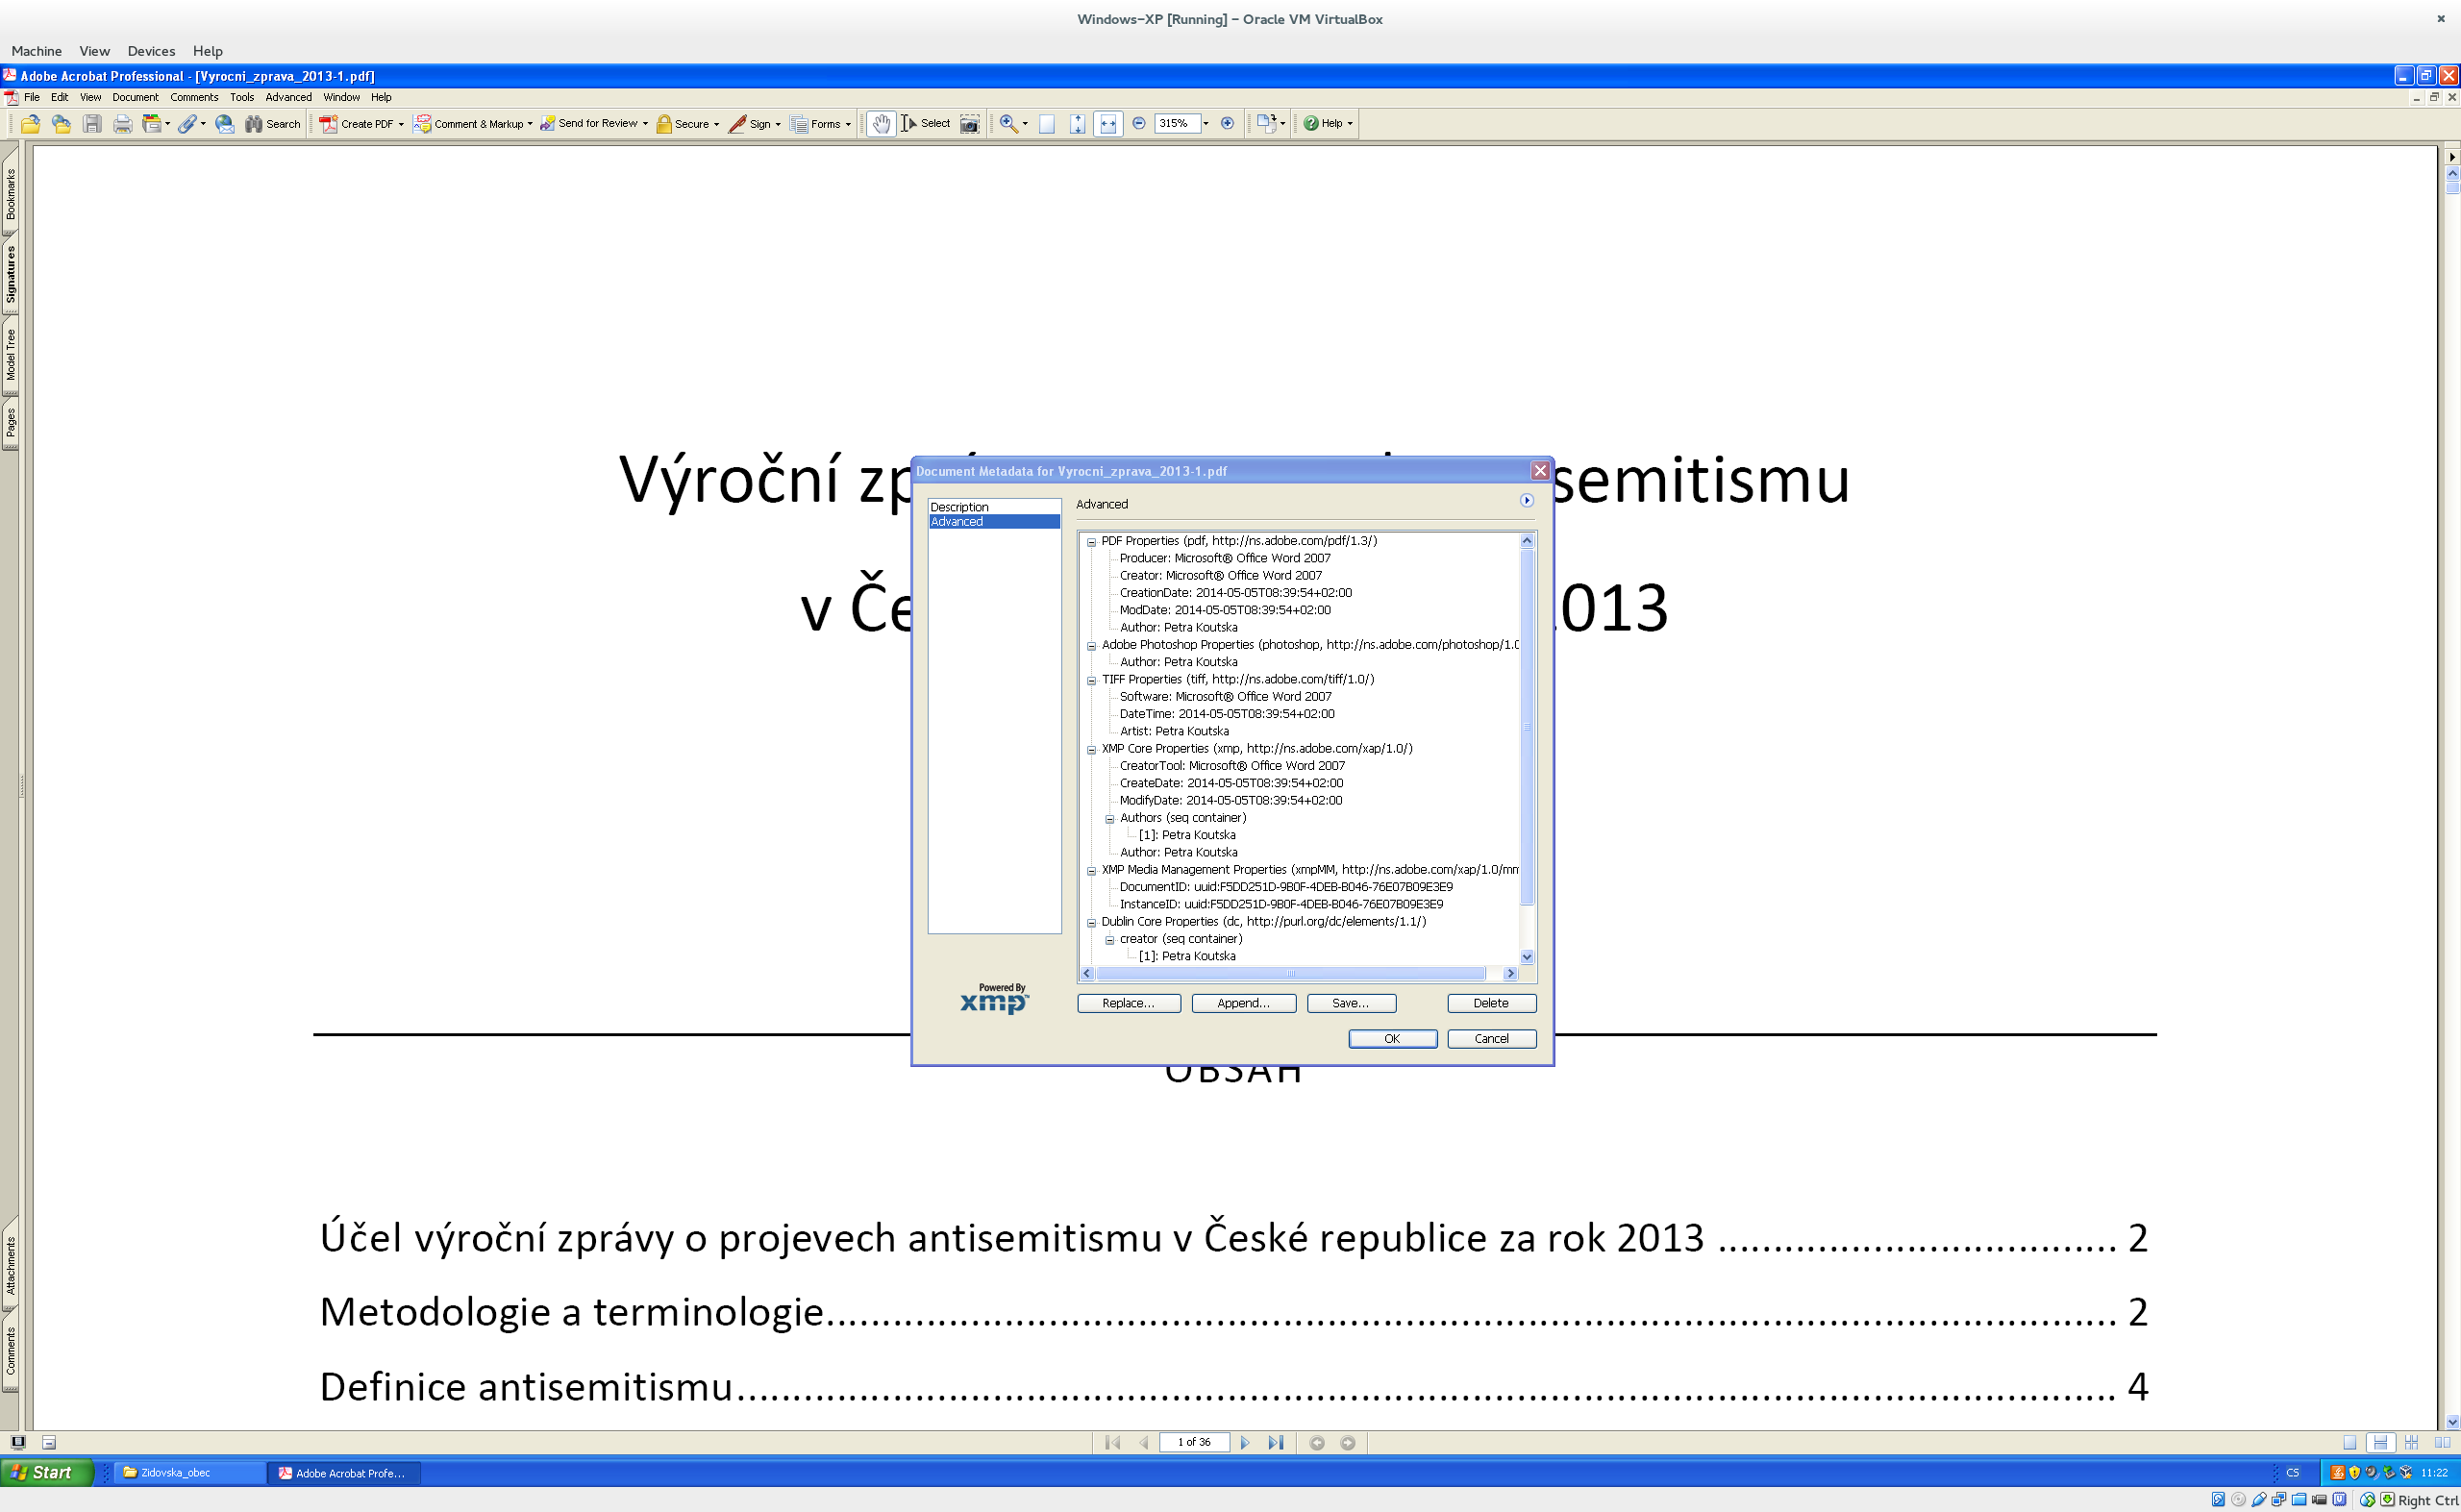The image size is (2461, 1512).
Task: Select the 'Producer: Microsoft® Office Word 2007' row
Action: [x=1225, y=559]
